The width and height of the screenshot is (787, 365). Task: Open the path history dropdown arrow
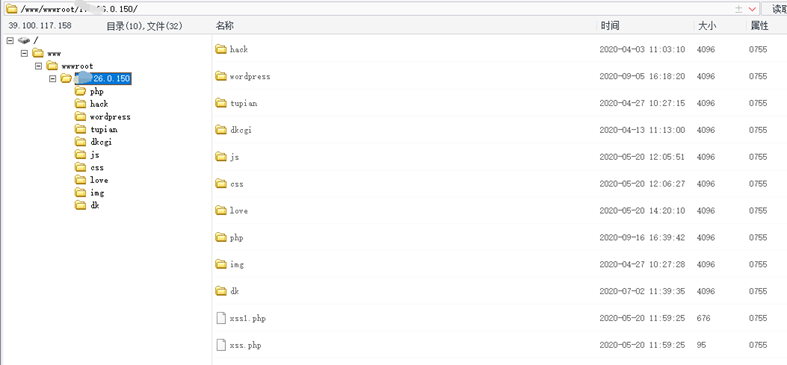pyautogui.click(x=752, y=9)
